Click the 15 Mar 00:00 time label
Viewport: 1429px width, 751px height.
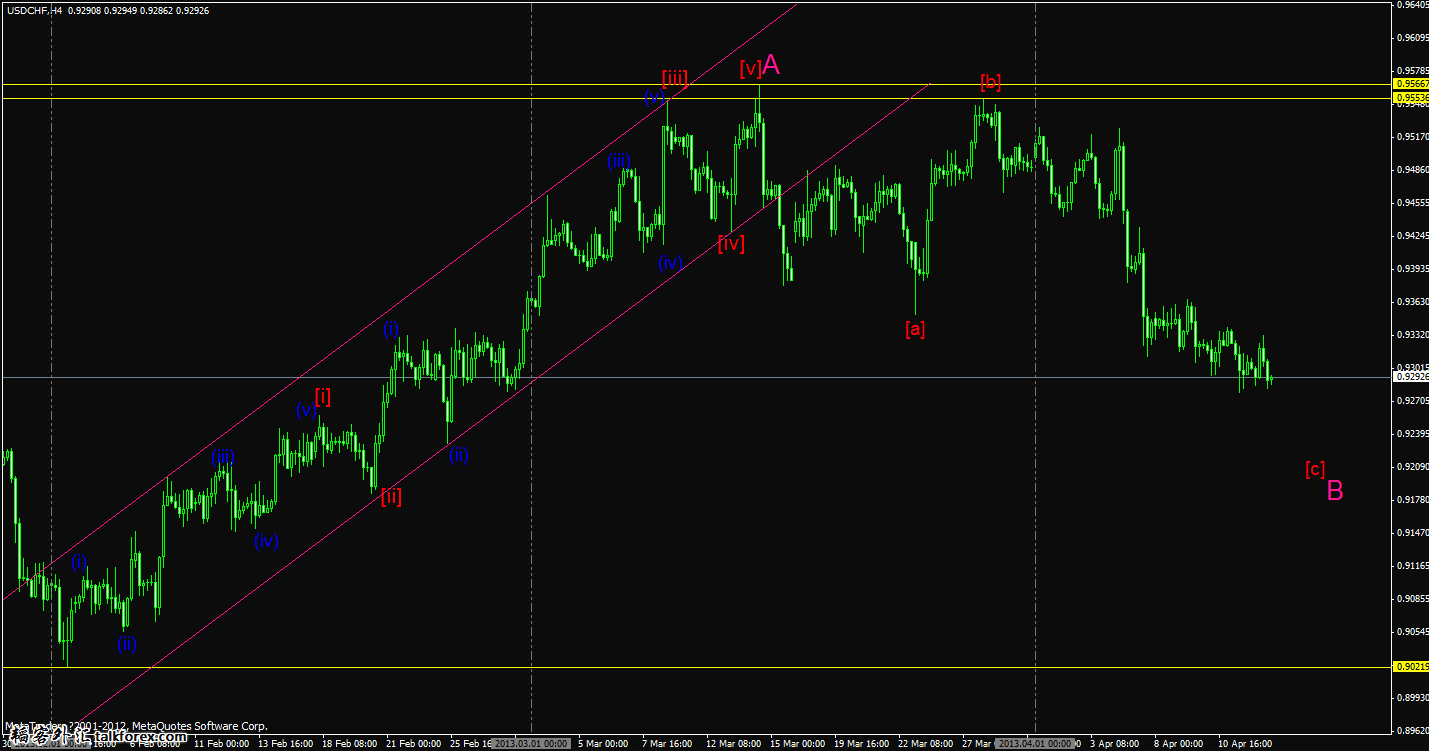point(797,744)
